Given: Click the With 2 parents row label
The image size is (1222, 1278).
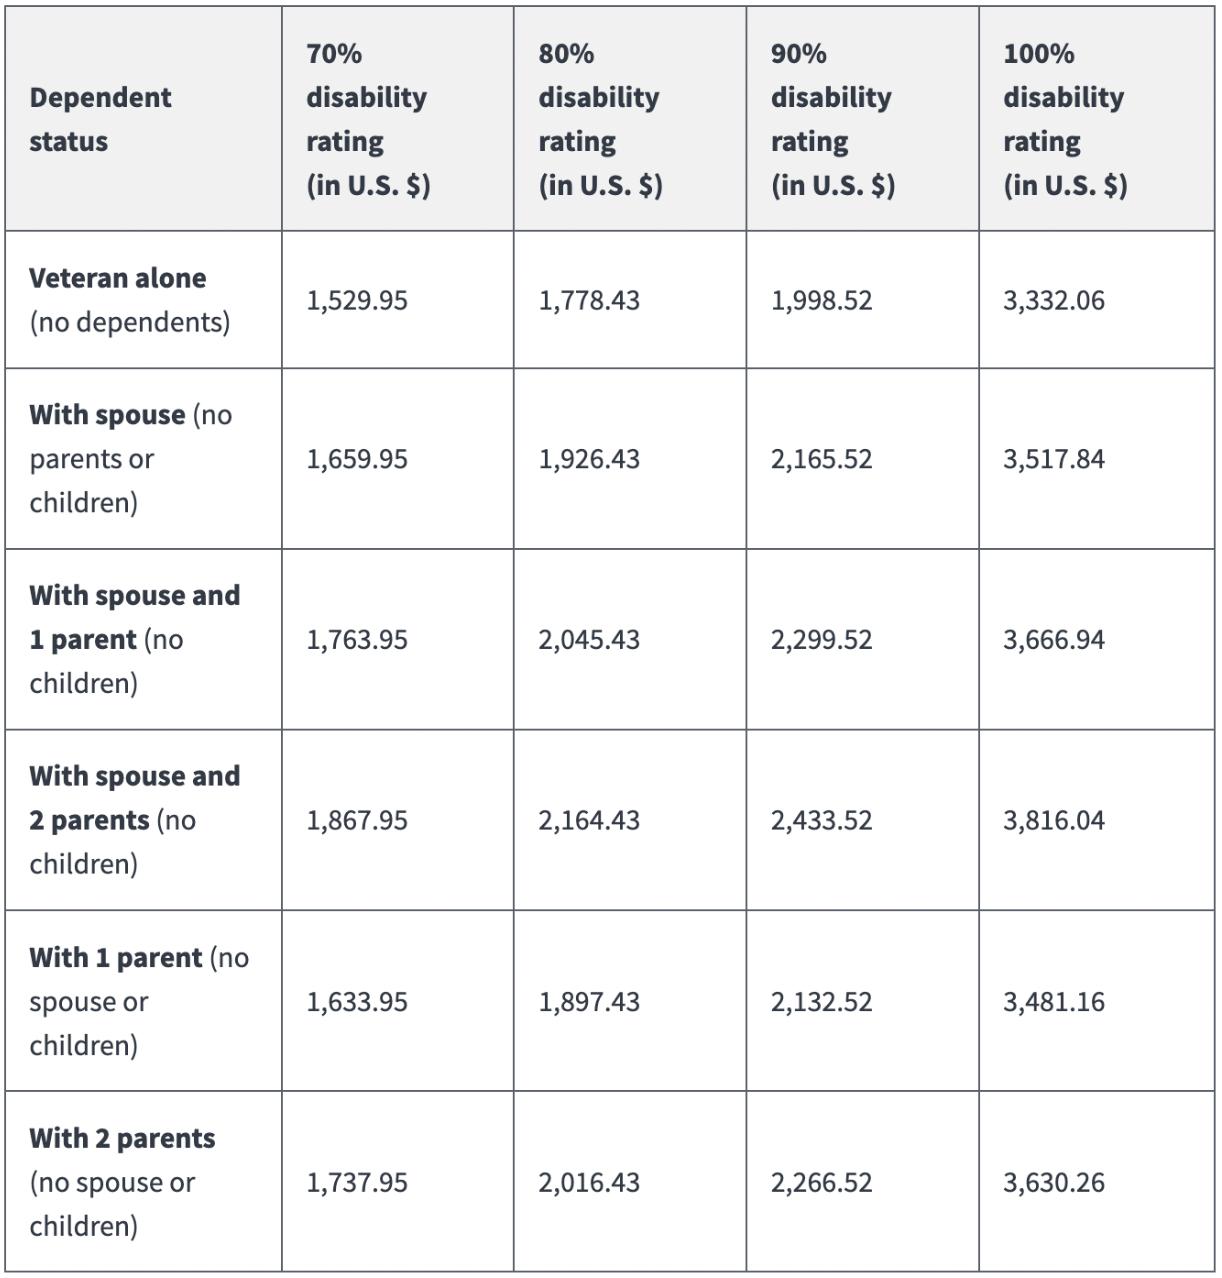Looking at the screenshot, I should tap(122, 1139).
